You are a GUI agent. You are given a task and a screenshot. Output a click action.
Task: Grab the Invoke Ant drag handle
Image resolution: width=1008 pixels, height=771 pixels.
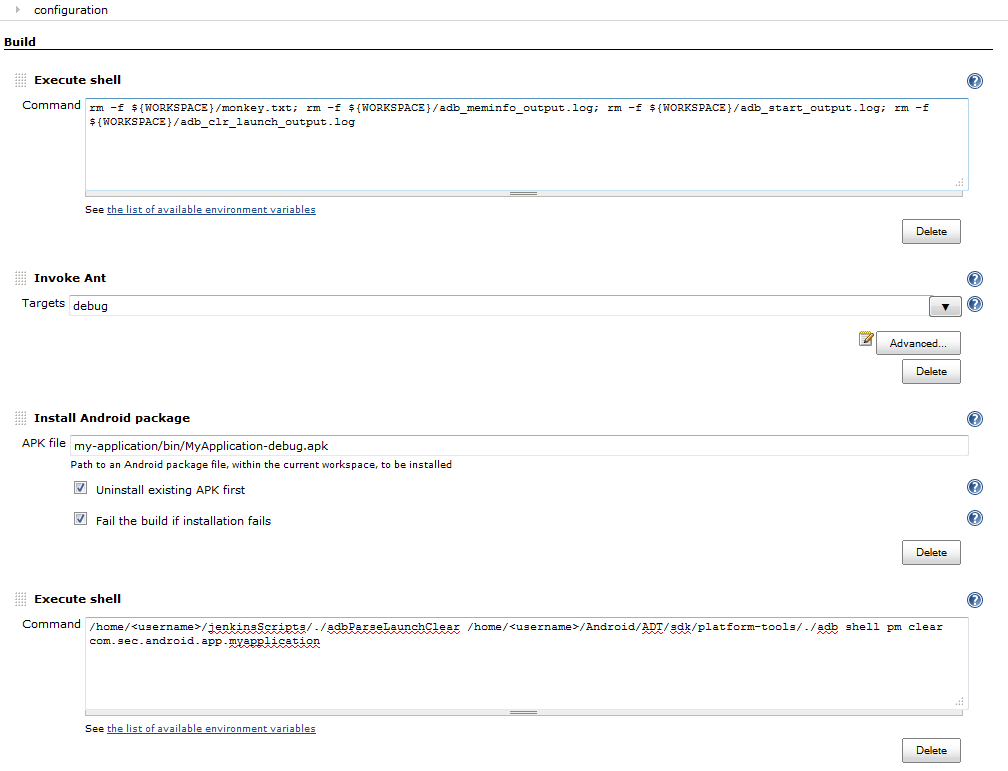tap(21, 278)
